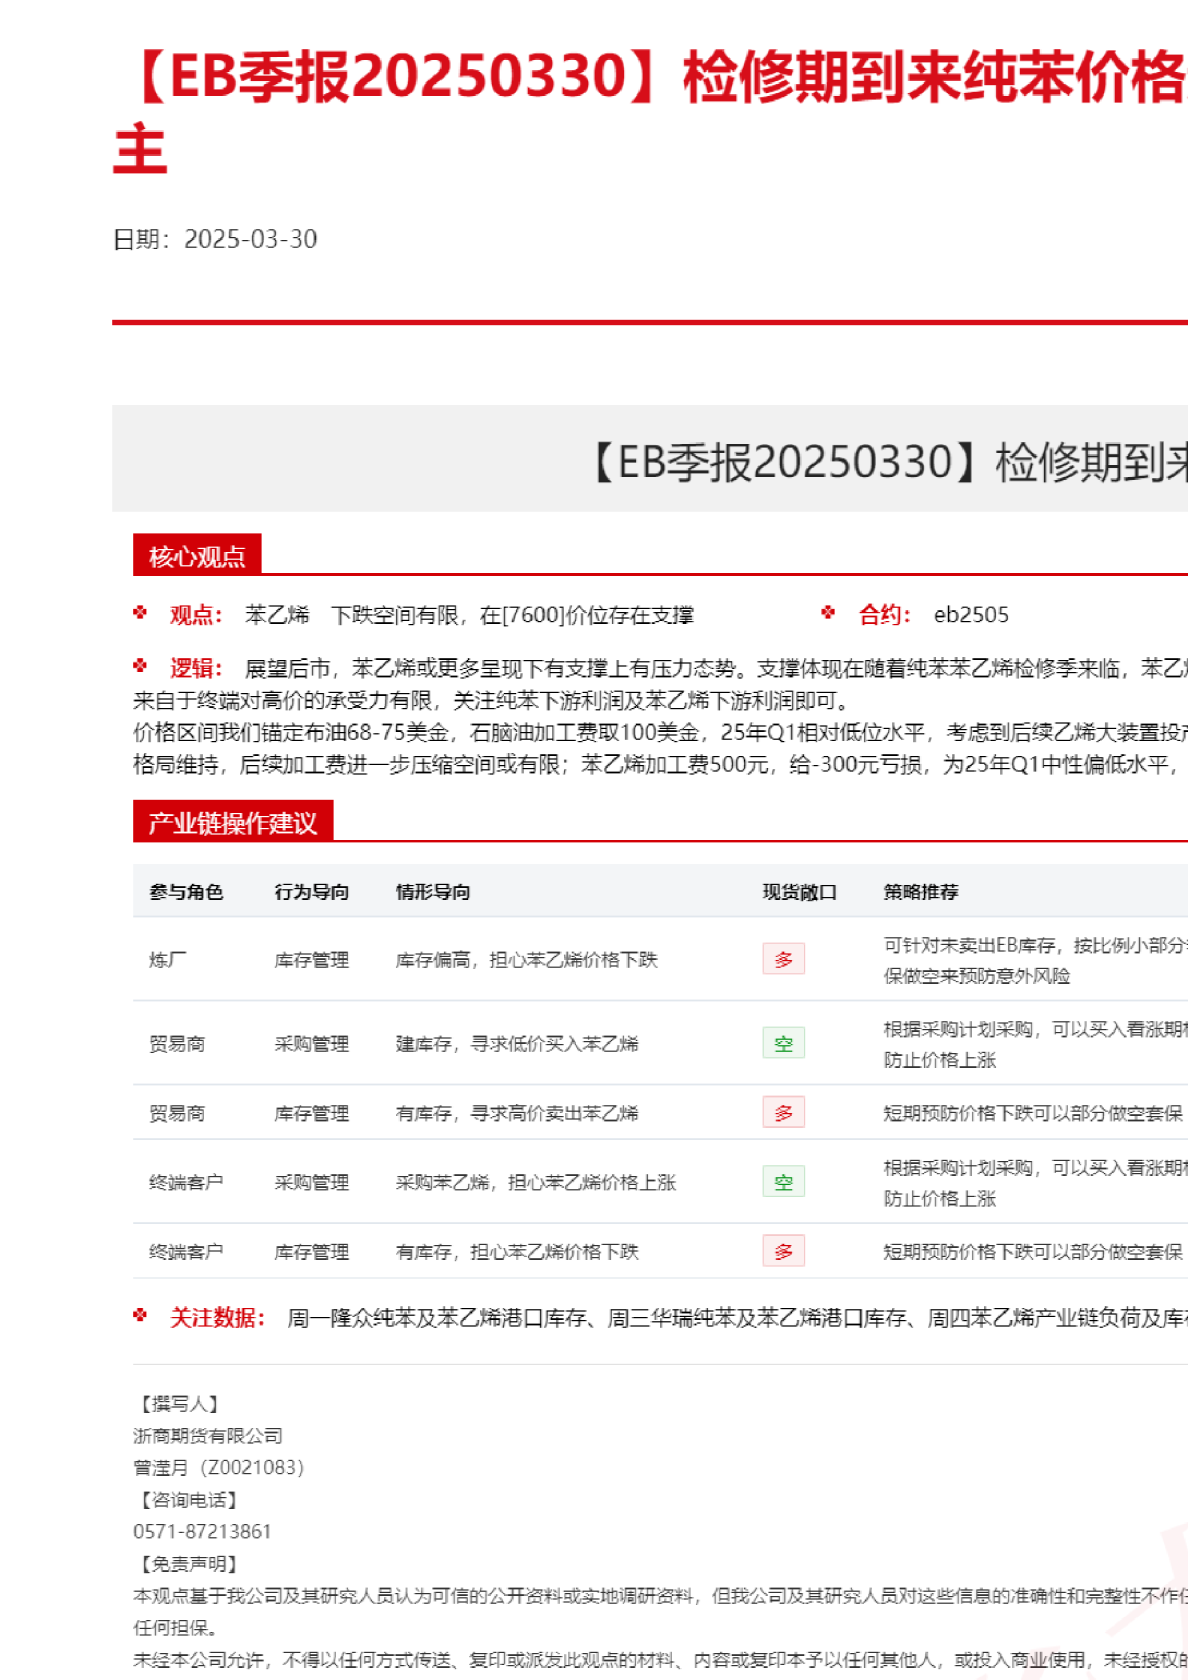Click the green 空 badge in 终端客户 采购管理 row

[783, 1182]
